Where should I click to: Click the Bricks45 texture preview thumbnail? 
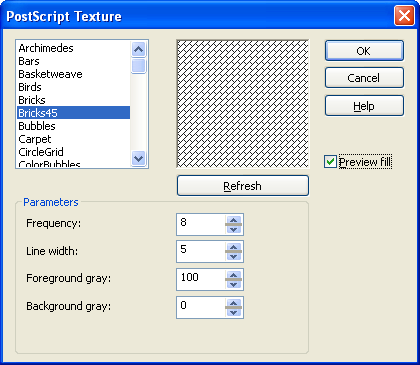(x=243, y=104)
